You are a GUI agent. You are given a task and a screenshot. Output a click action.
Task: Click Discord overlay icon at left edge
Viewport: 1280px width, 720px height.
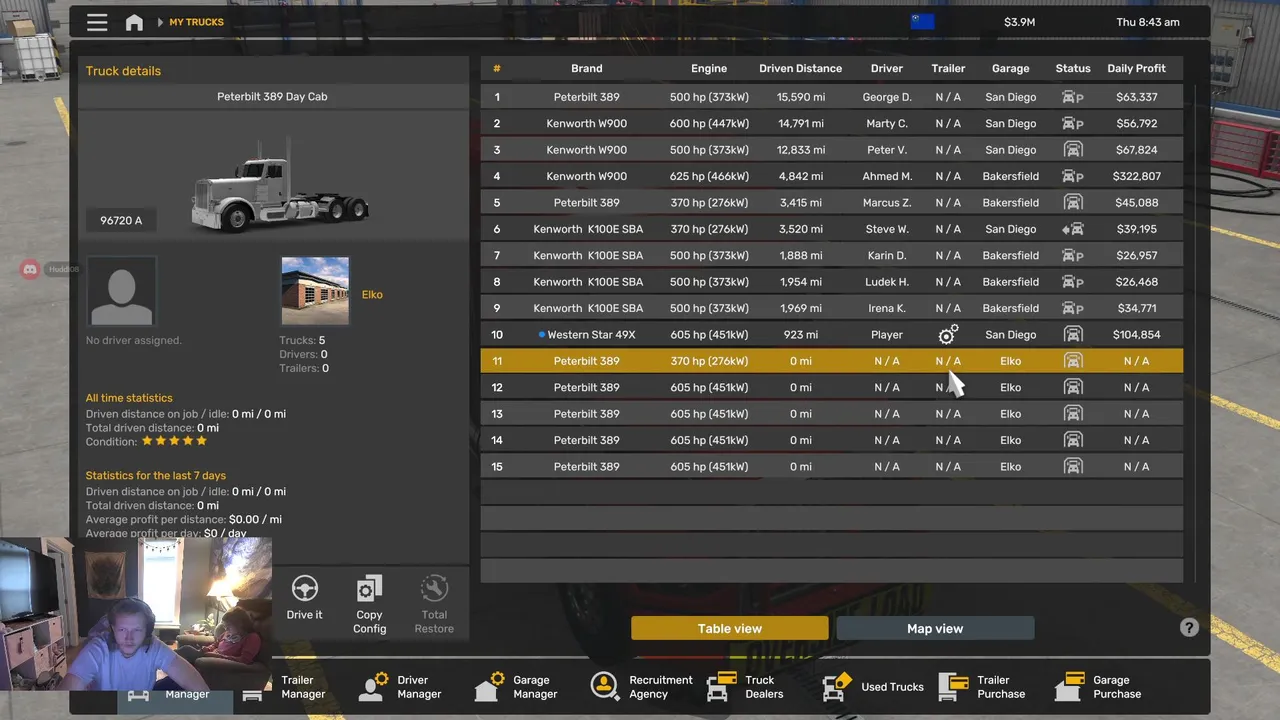click(30, 269)
